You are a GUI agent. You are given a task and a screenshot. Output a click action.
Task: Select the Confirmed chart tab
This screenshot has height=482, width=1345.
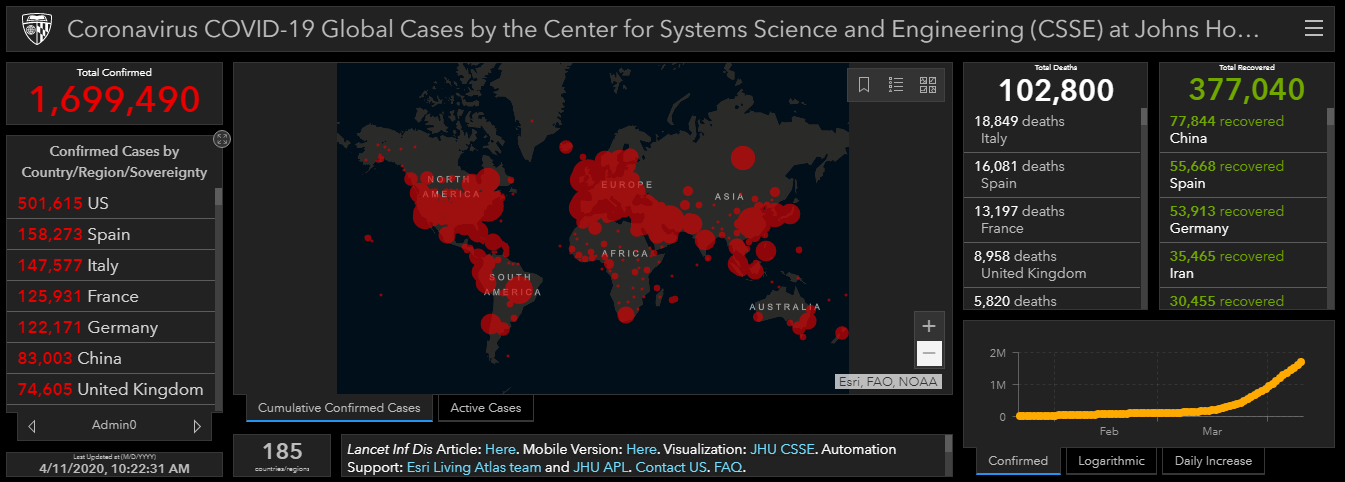click(x=1018, y=461)
